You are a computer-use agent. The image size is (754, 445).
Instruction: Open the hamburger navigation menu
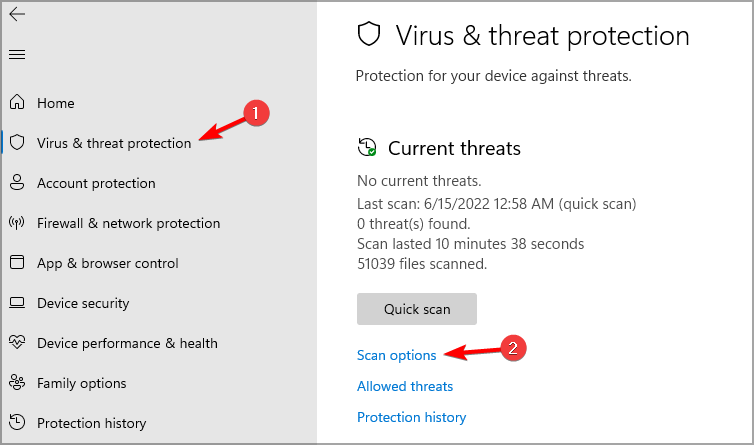[17, 54]
